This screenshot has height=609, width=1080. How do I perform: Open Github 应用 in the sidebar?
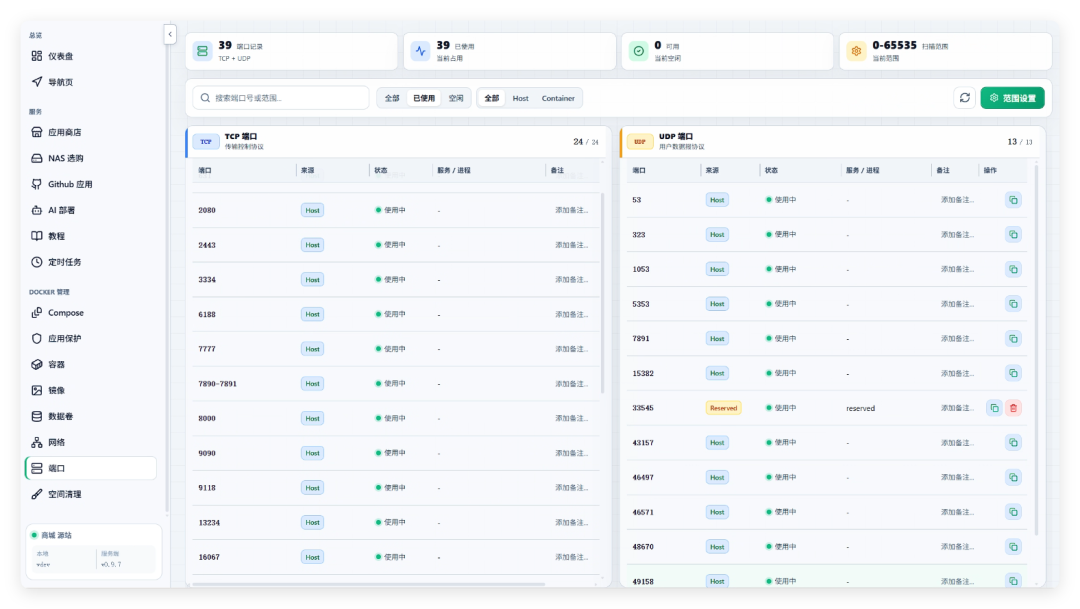tap(90, 185)
